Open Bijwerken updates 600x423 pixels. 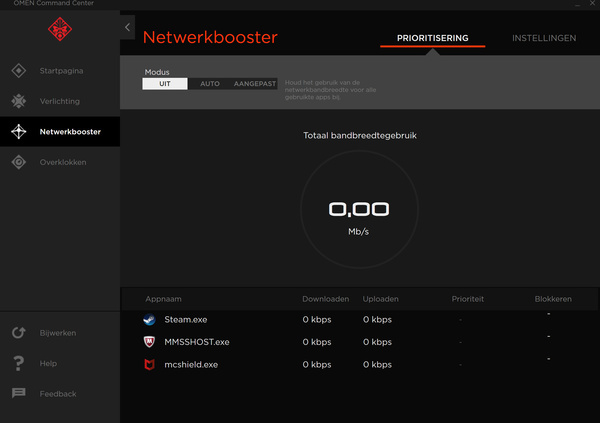pyautogui.click(x=58, y=333)
